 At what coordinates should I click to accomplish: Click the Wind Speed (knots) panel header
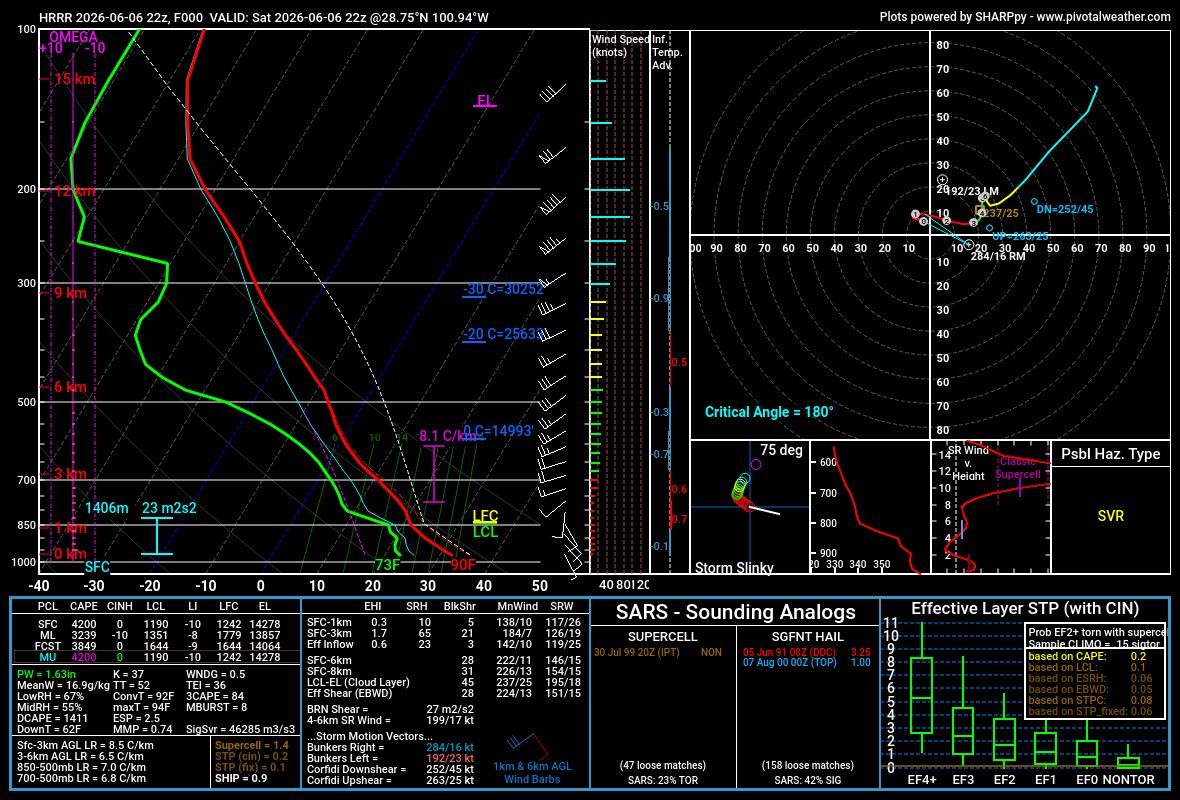(620, 45)
